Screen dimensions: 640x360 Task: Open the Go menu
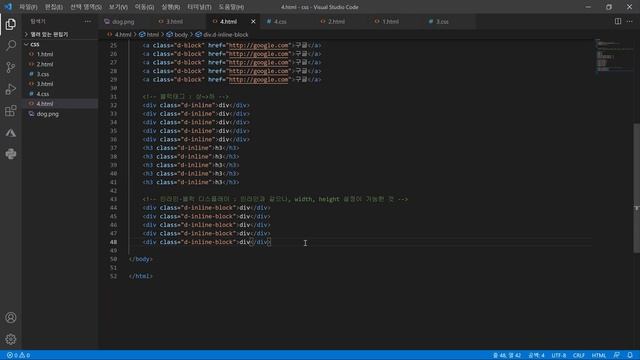(144, 7)
